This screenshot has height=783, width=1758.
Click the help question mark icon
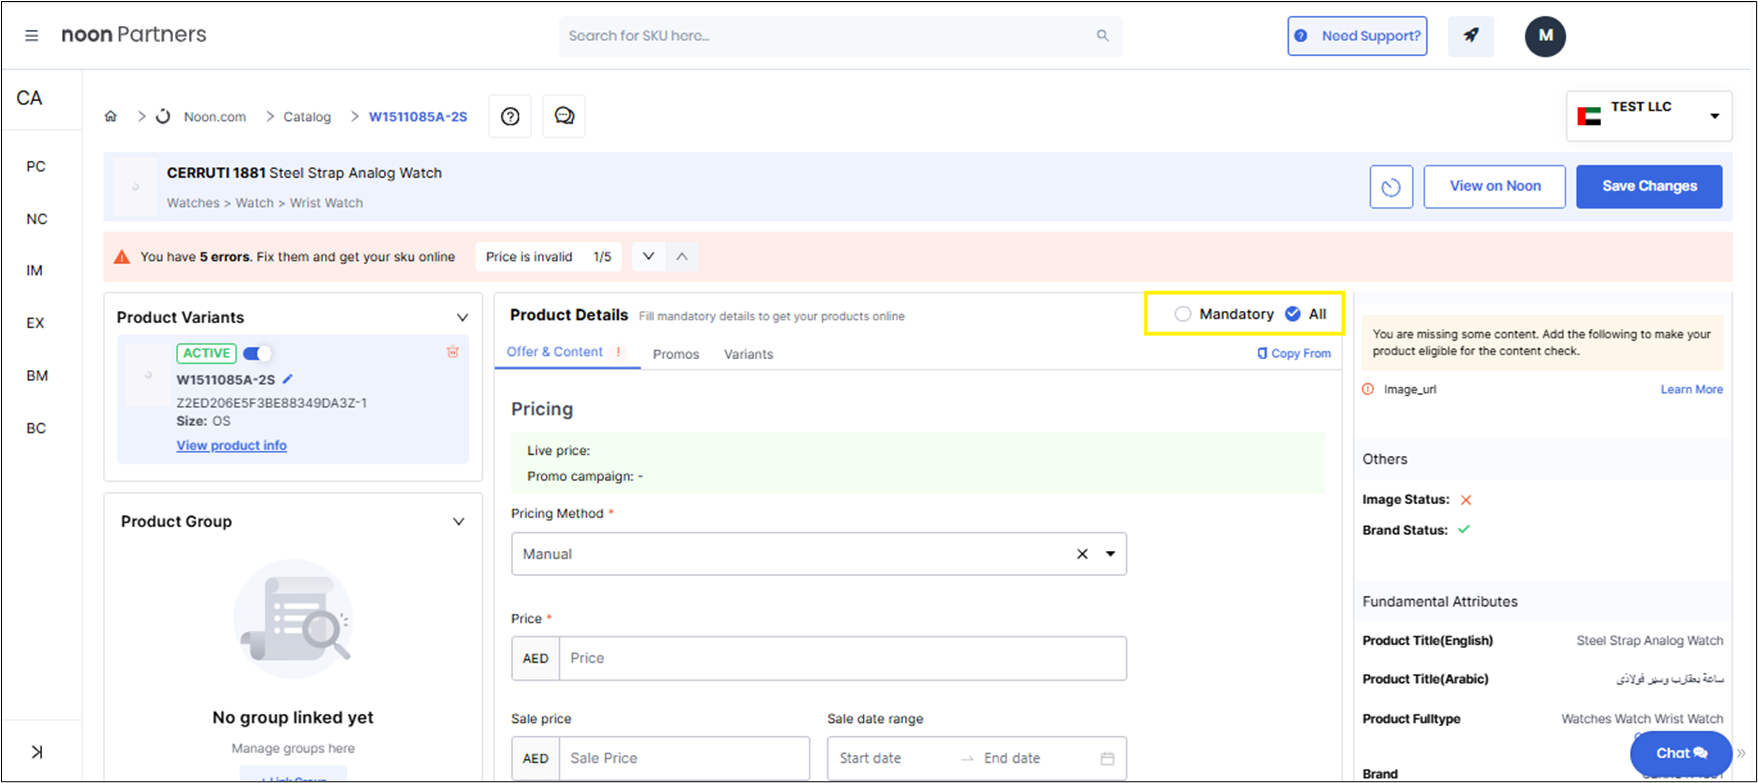[x=510, y=117]
